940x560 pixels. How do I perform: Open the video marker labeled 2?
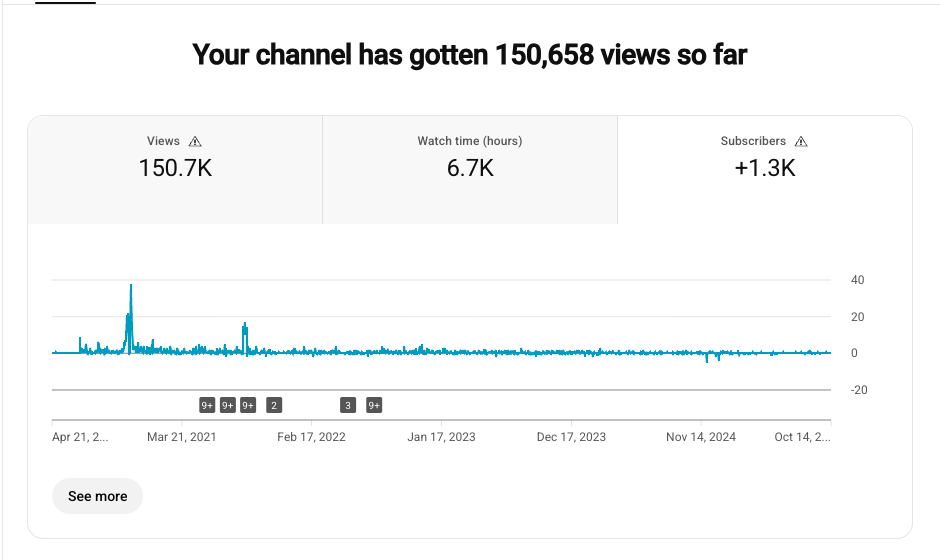(x=274, y=405)
